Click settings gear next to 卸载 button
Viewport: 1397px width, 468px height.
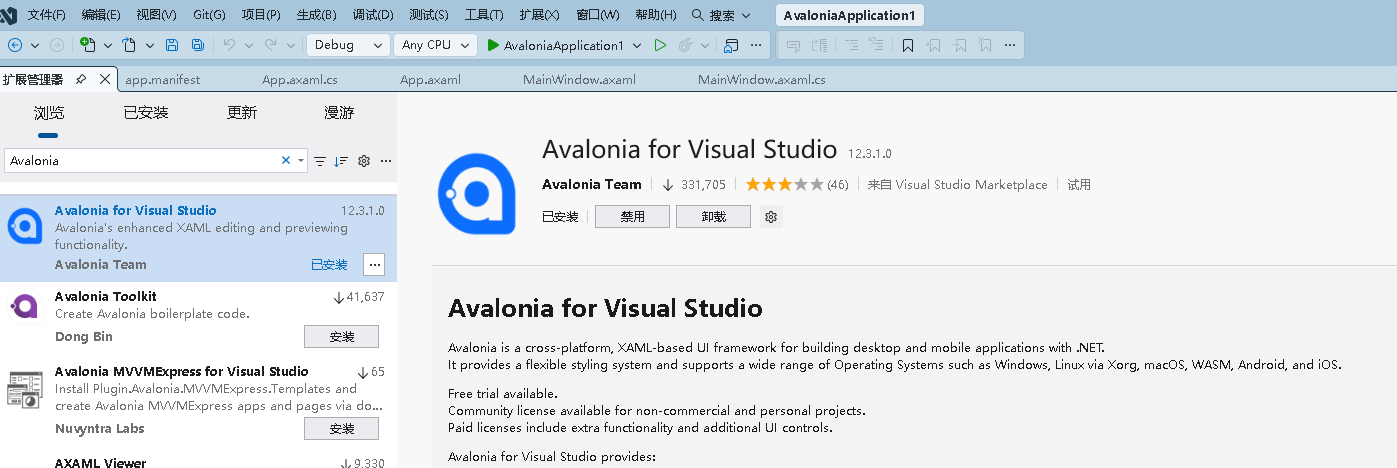click(x=770, y=217)
